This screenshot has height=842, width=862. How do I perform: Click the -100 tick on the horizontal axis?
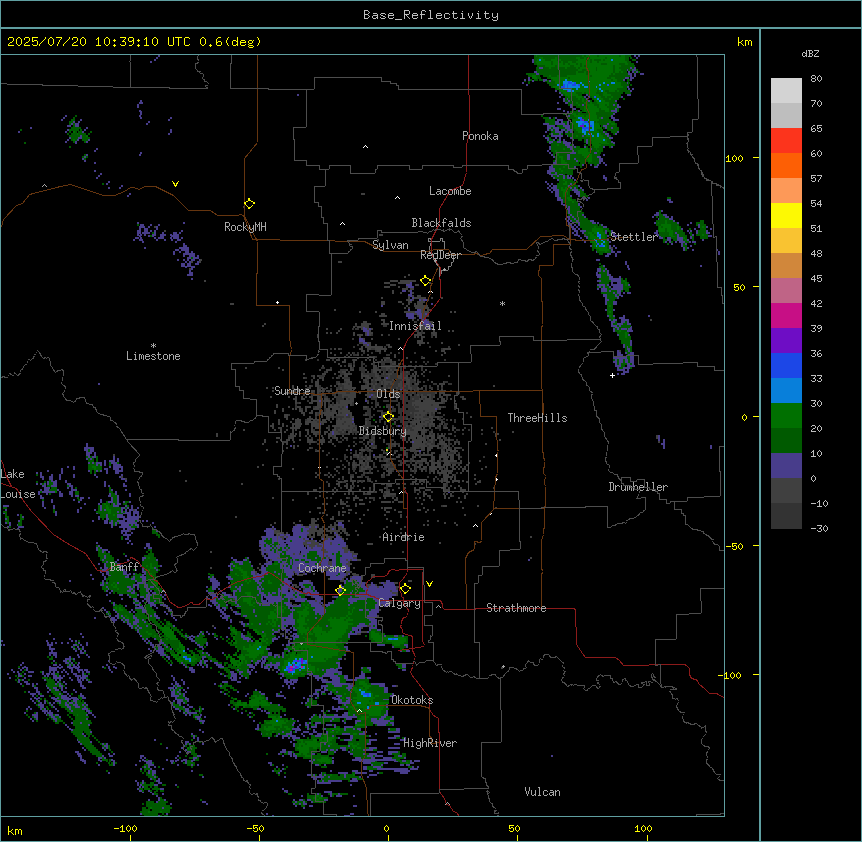[125, 828]
